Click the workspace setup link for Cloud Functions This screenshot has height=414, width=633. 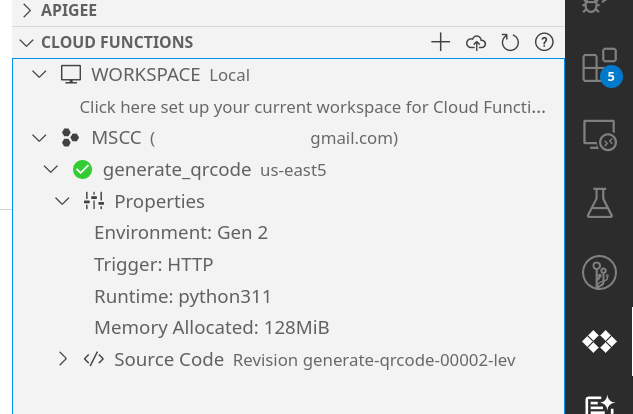pos(312,107)
